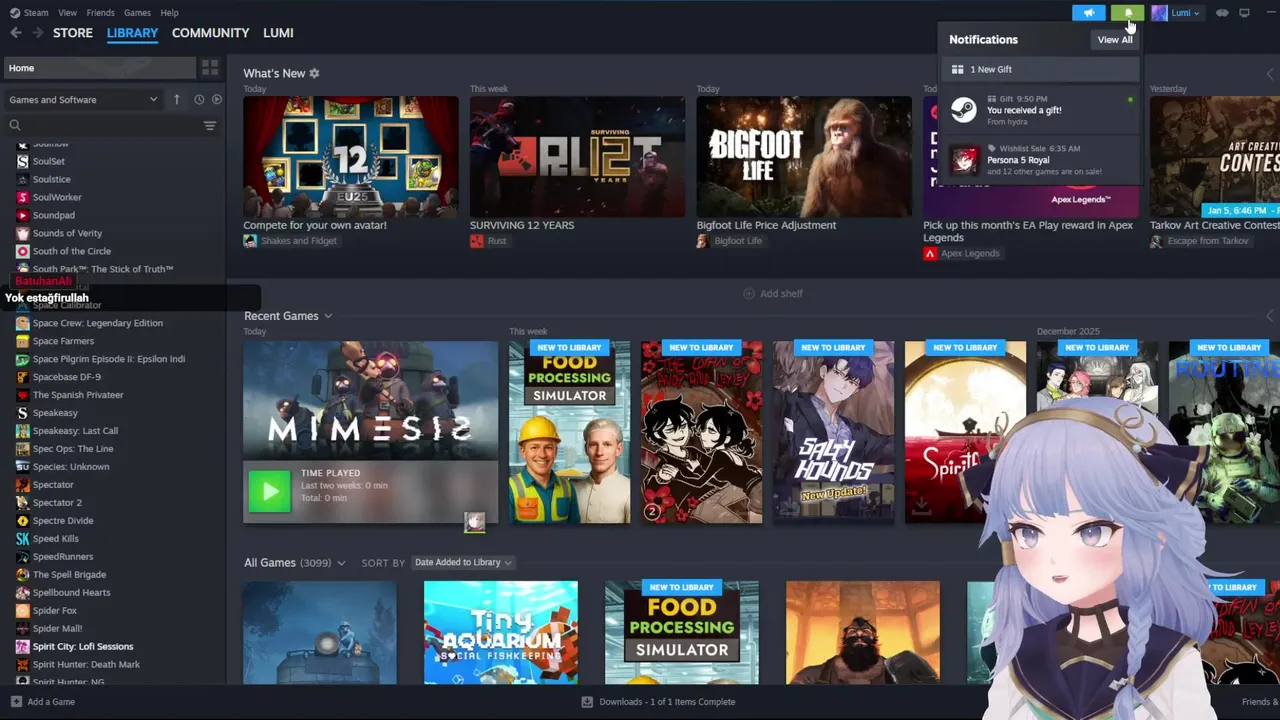
Task: Open the Games menu
Action: (x=137, y=13)
